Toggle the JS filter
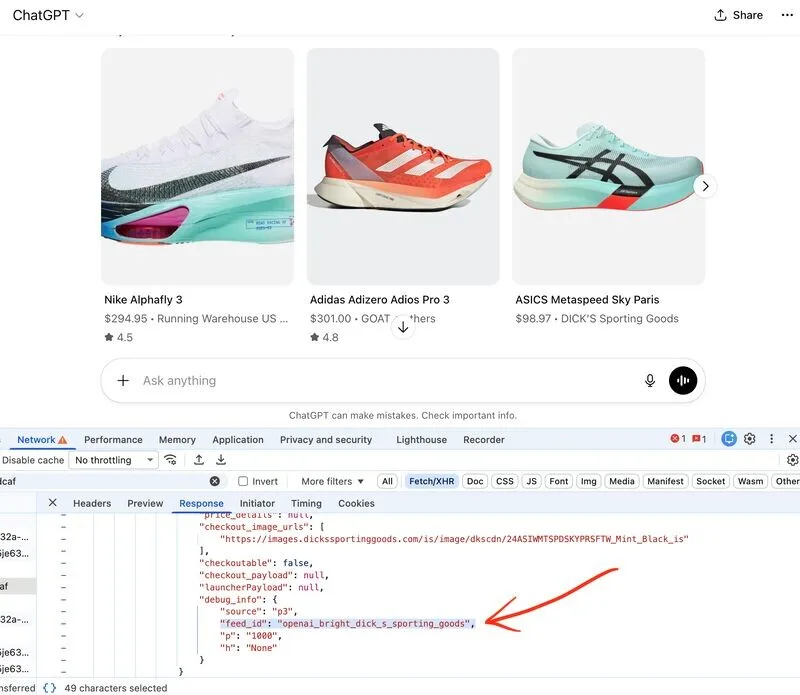 point(531,481)
